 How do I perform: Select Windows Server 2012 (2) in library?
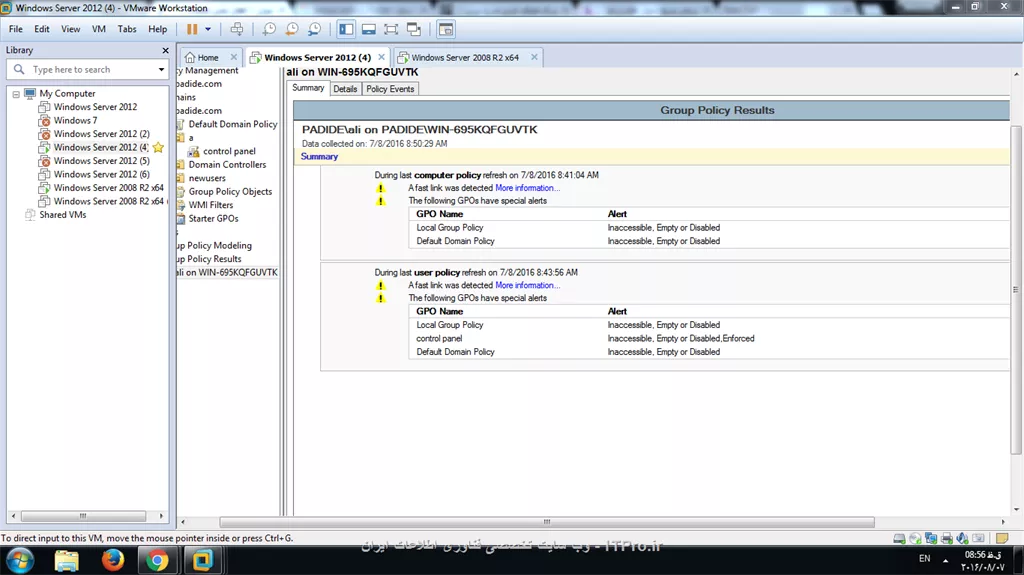click(101, 134)
